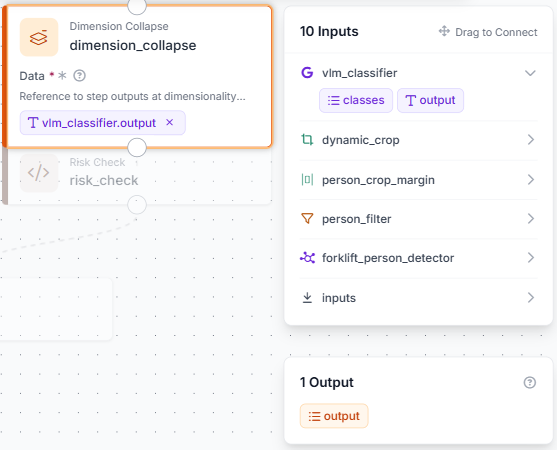Click the person_filter funnel icon
Screen dimensions: 557x450
pyautogui.click(x=307, y=219)
